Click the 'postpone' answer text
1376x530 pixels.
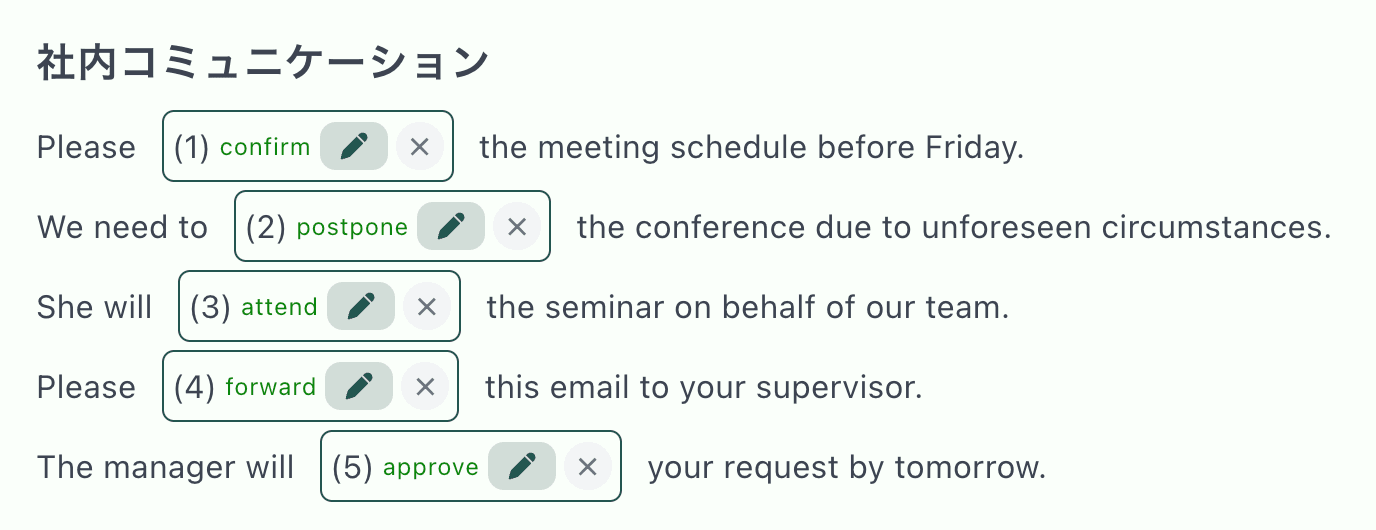[x=352, y=227]
